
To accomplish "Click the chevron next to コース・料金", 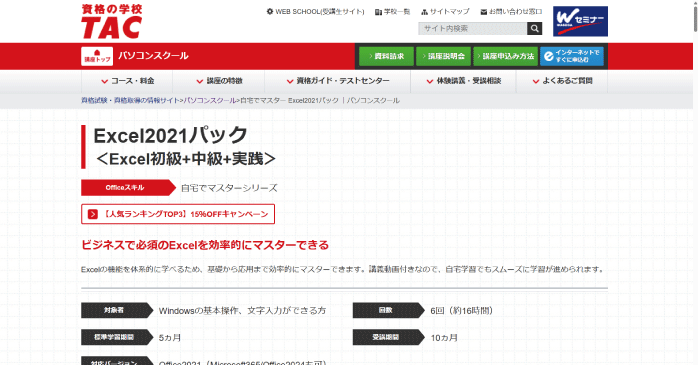I will [105, 81].
